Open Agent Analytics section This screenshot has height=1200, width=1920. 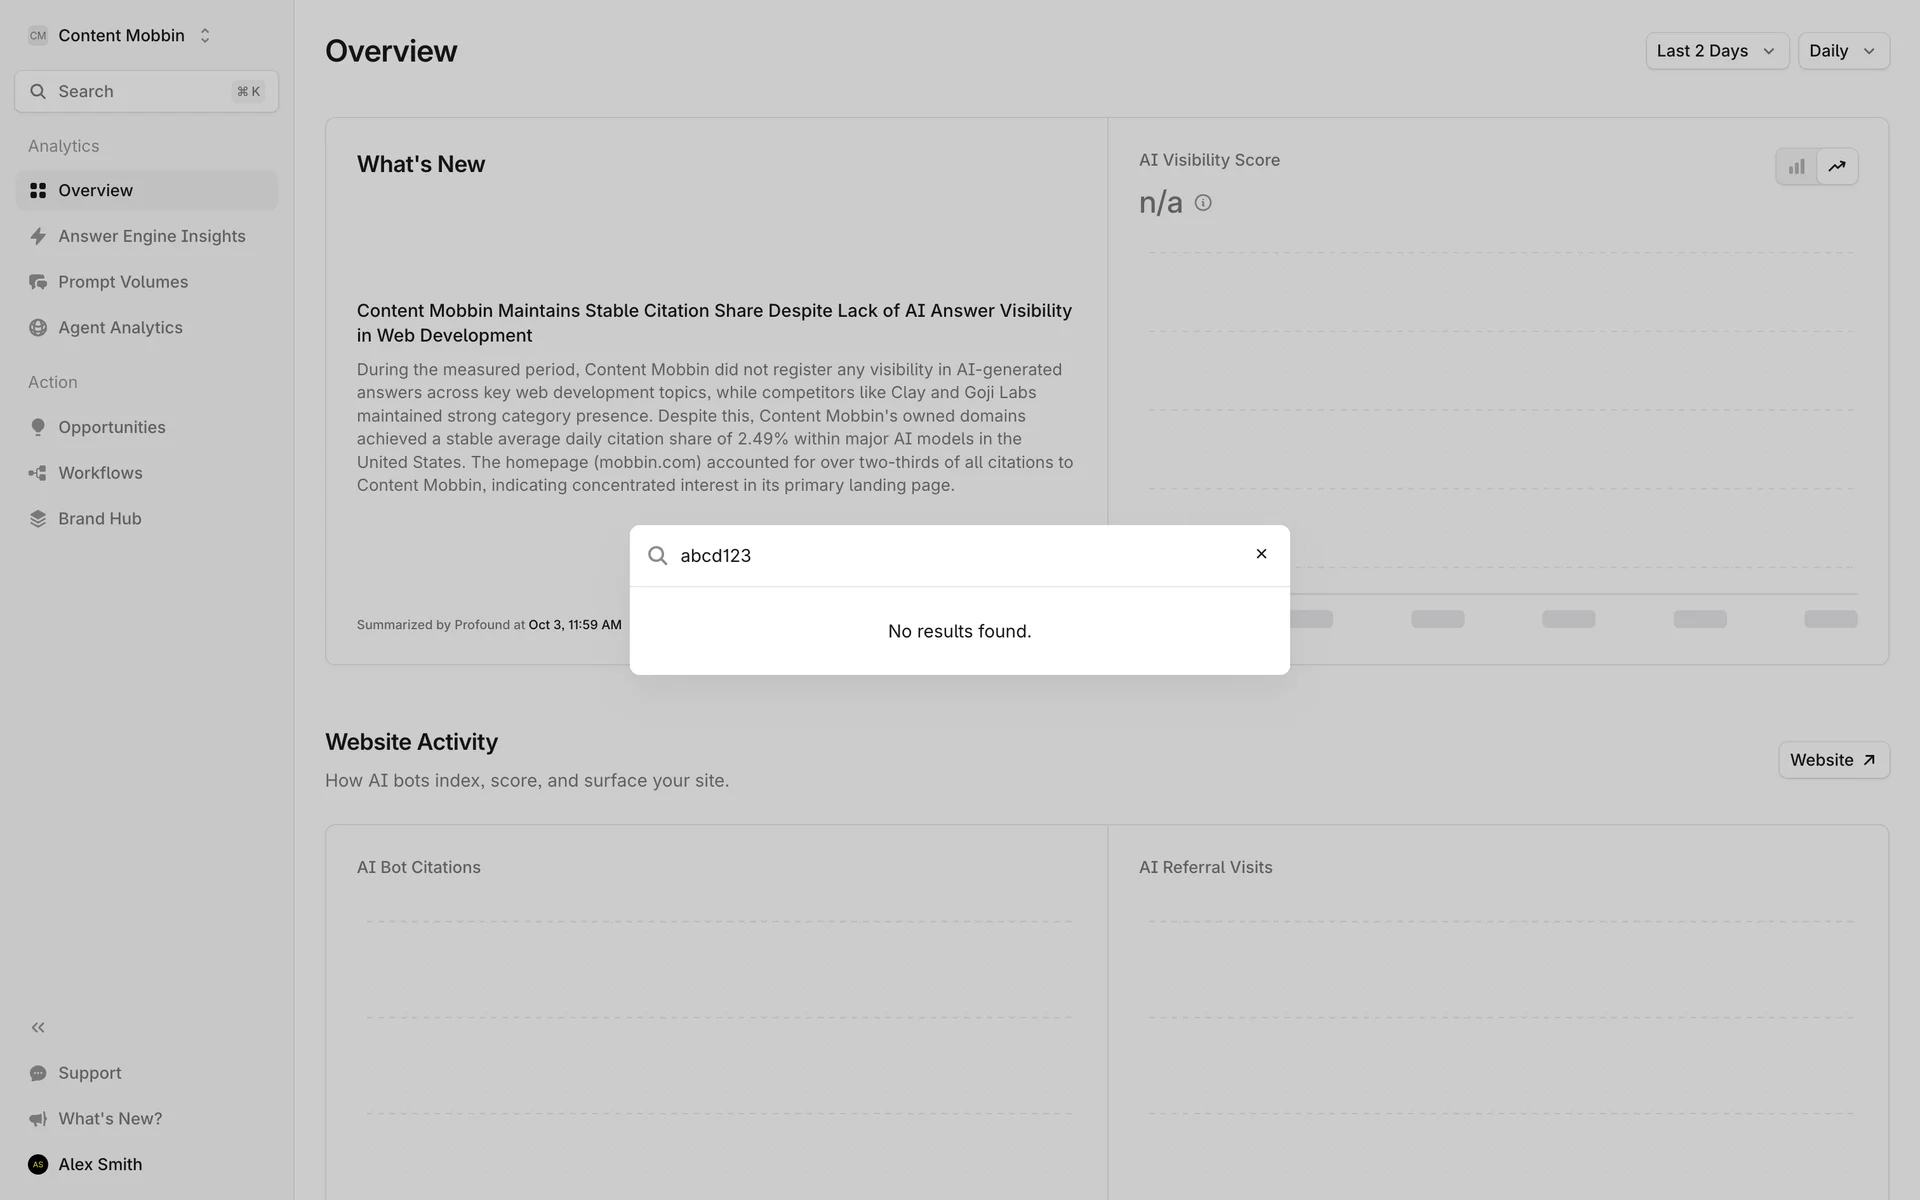pos(120,328)
